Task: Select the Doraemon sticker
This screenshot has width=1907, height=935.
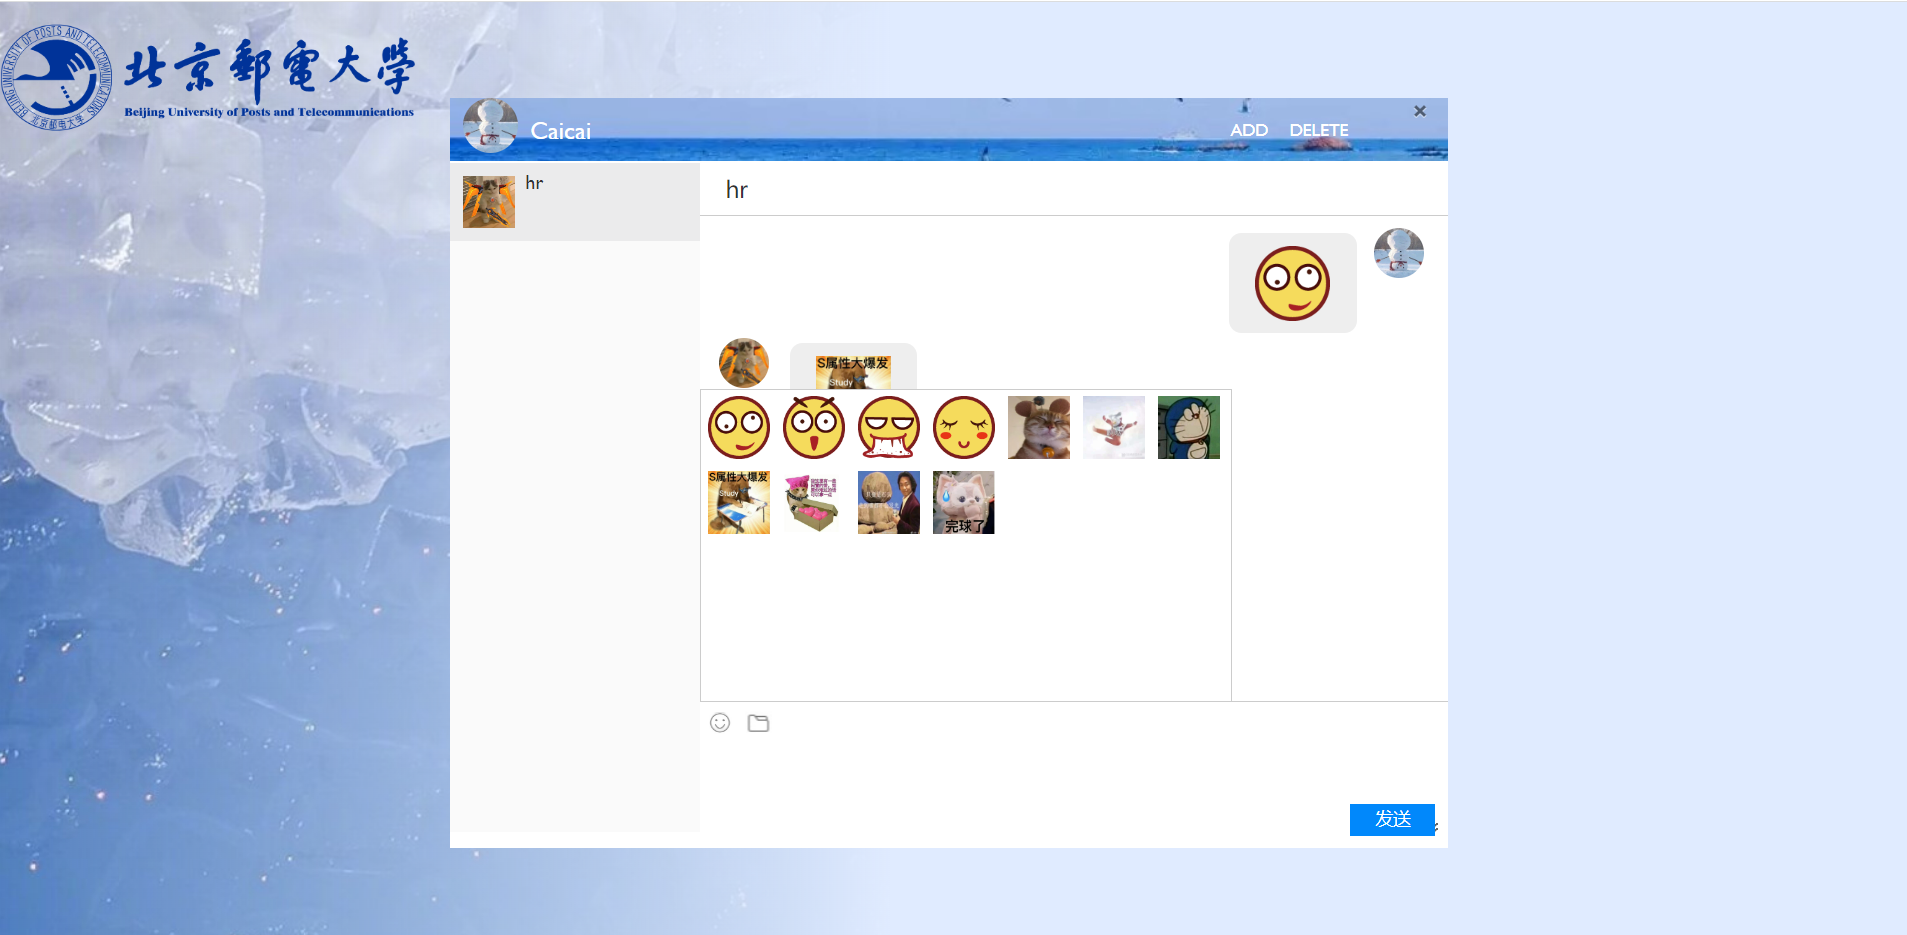Action: coord(1189,428)
